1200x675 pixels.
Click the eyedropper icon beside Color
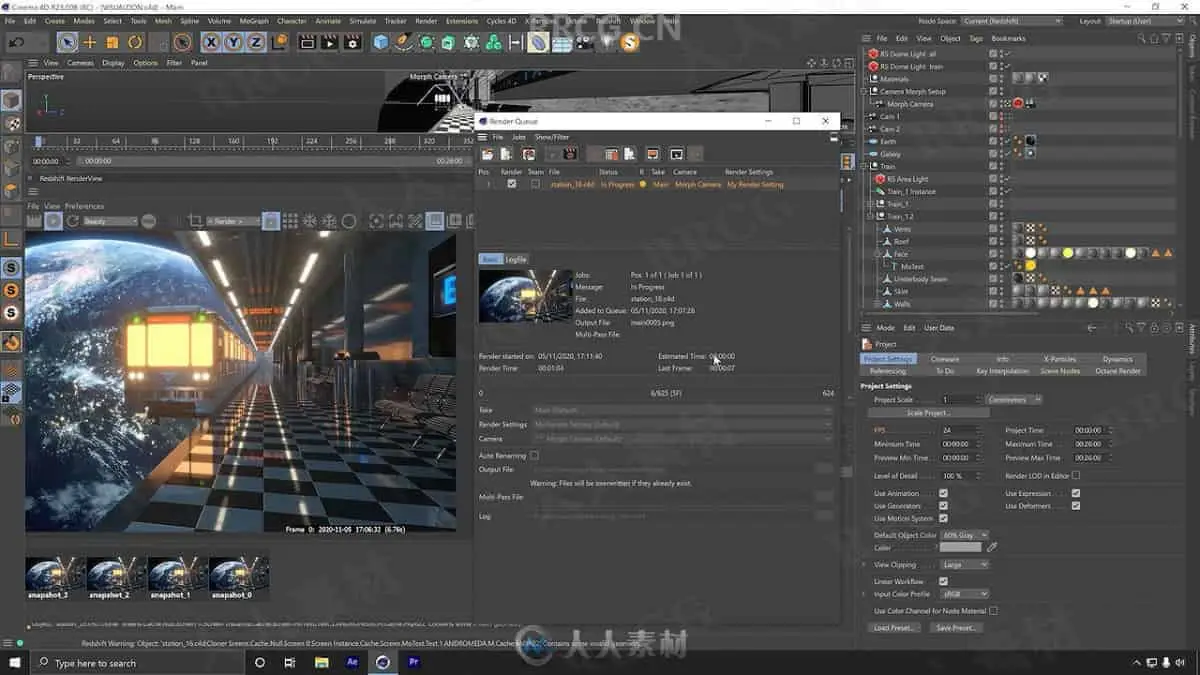pyautogui.click(x=992, y=547)
